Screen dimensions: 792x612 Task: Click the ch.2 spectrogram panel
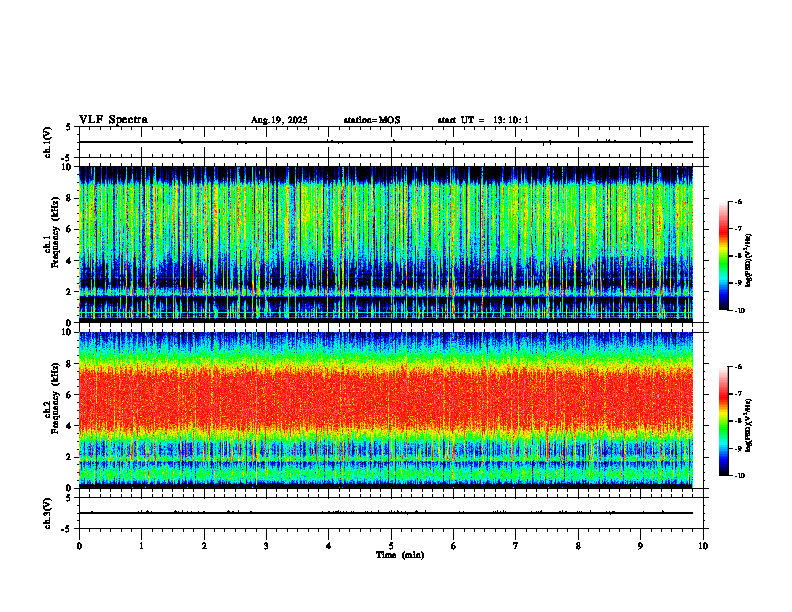[386, 410]
